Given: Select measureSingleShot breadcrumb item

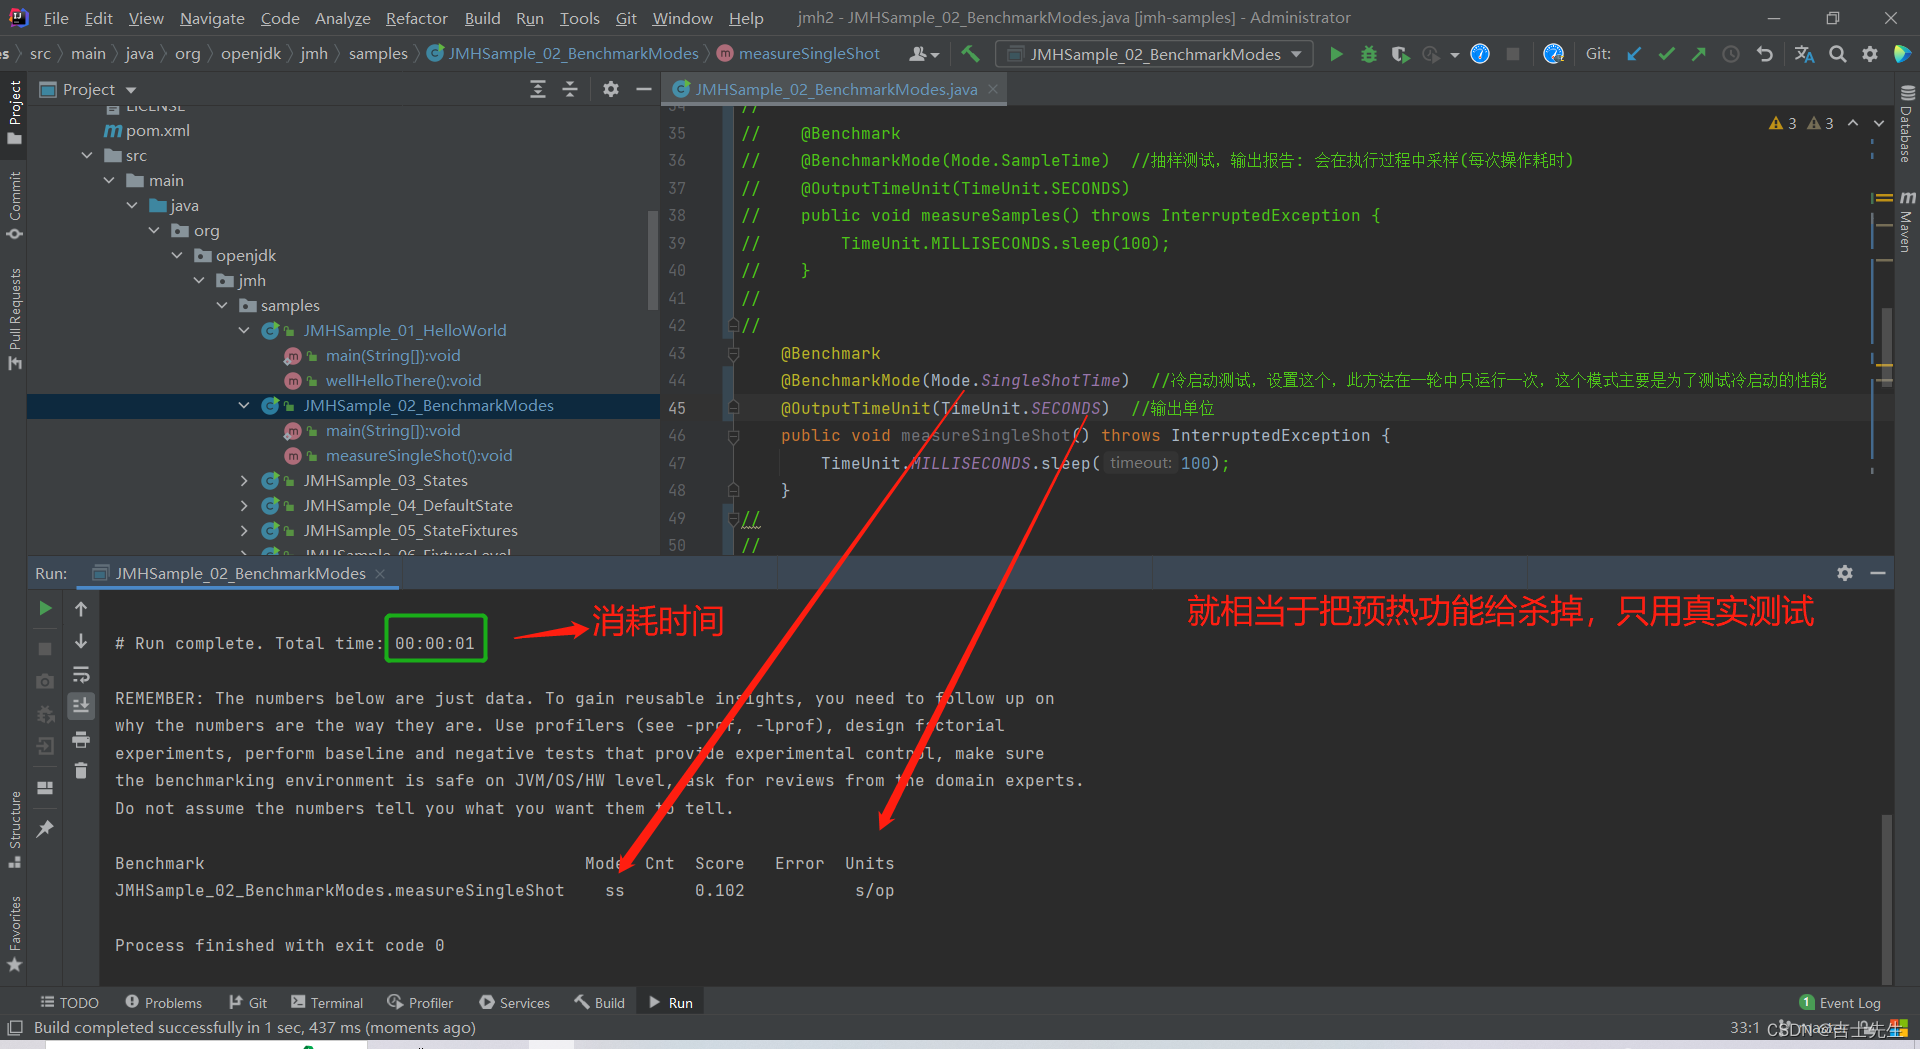Looking at the screenshot, I should point(798,54).
